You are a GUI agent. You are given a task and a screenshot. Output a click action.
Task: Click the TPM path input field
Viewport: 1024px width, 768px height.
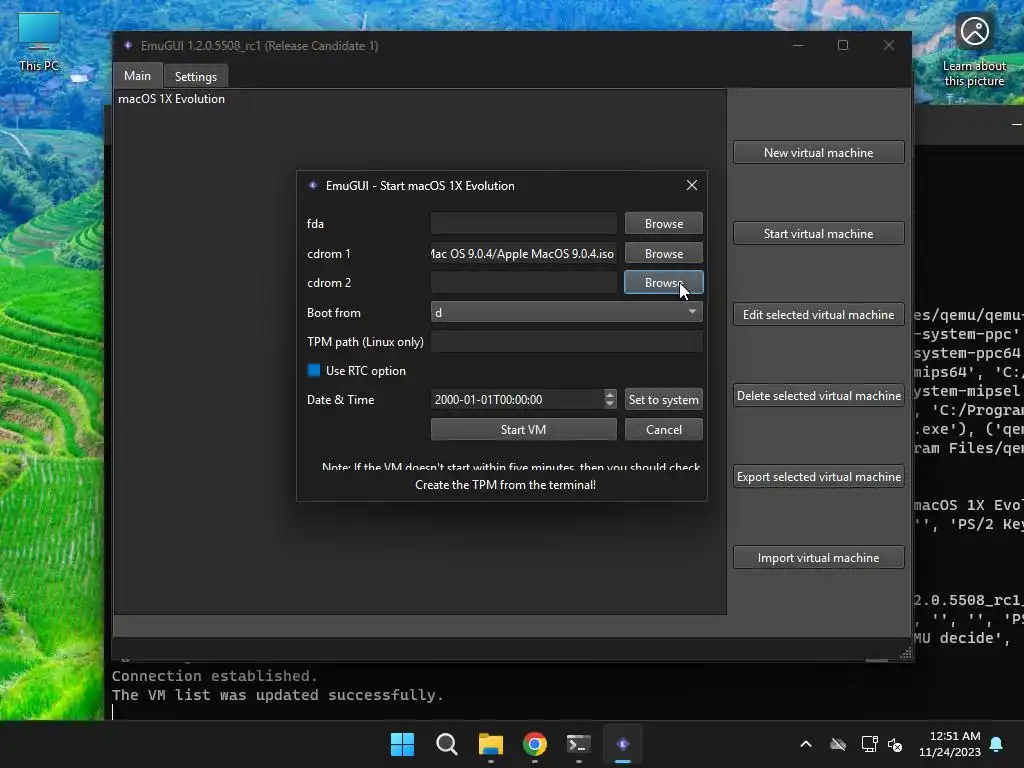566,342
